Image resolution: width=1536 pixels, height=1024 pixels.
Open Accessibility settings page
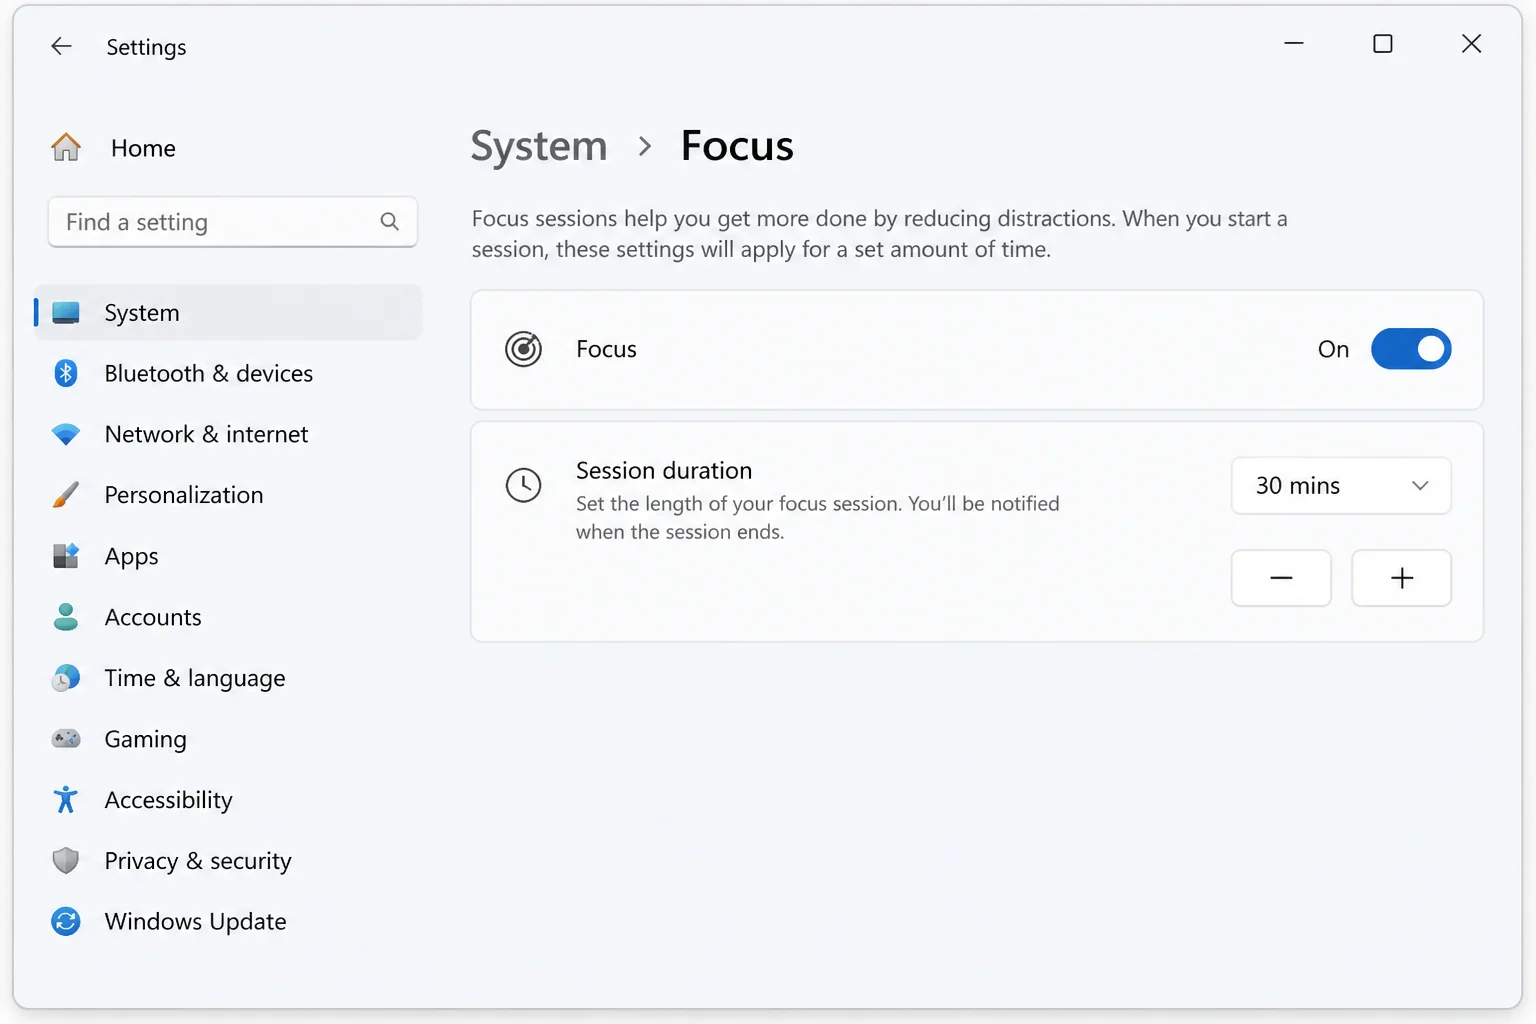click(228, 800)
